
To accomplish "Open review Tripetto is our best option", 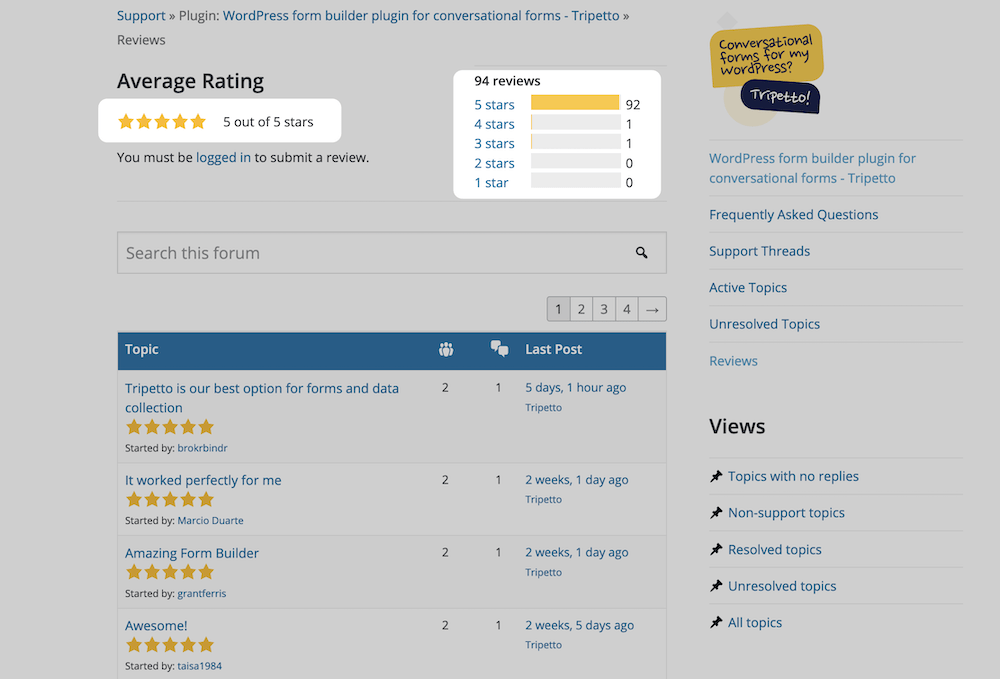I will [x=262, y=398].
